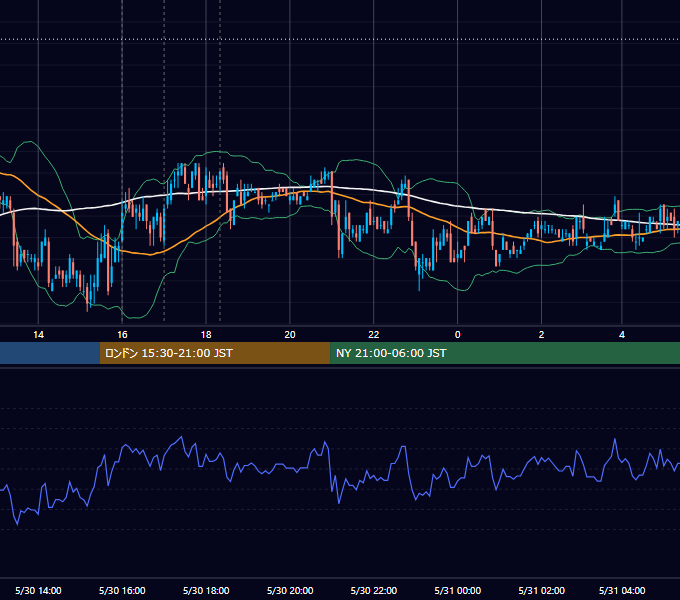Click the 5/31 02:00 label on indicator axis
This screenshot has width=680, height=600.
coord(541,590)
